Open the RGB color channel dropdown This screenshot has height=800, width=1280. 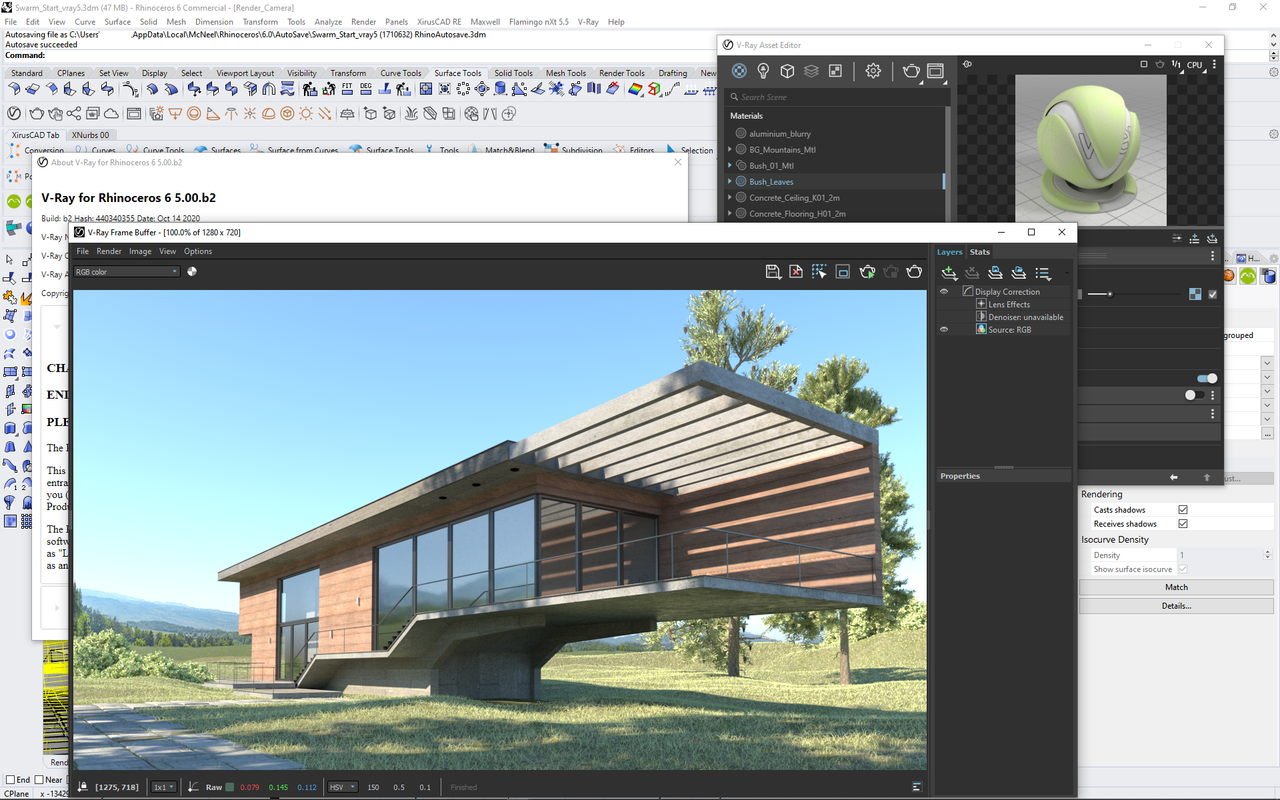click(127, 271)
